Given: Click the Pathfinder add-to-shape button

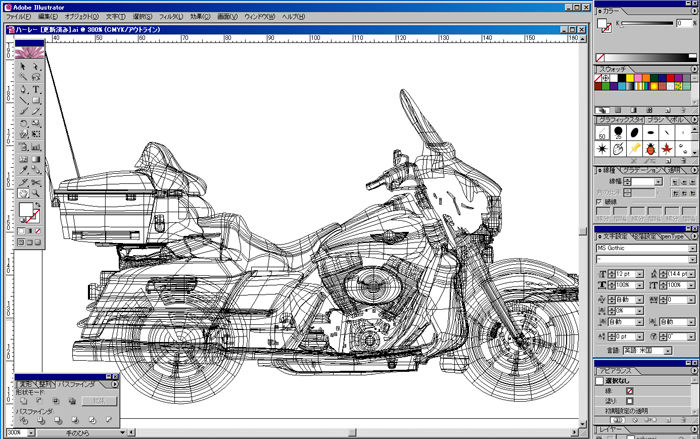Looking at the screenshot, I should click(x=23, y=401).
